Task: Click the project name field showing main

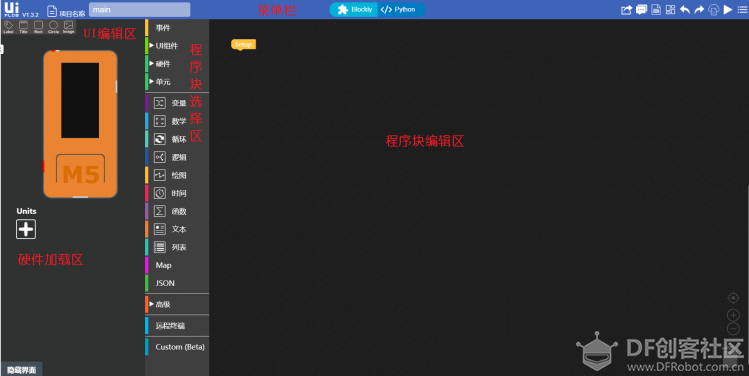Action: (x=139, y=10)
